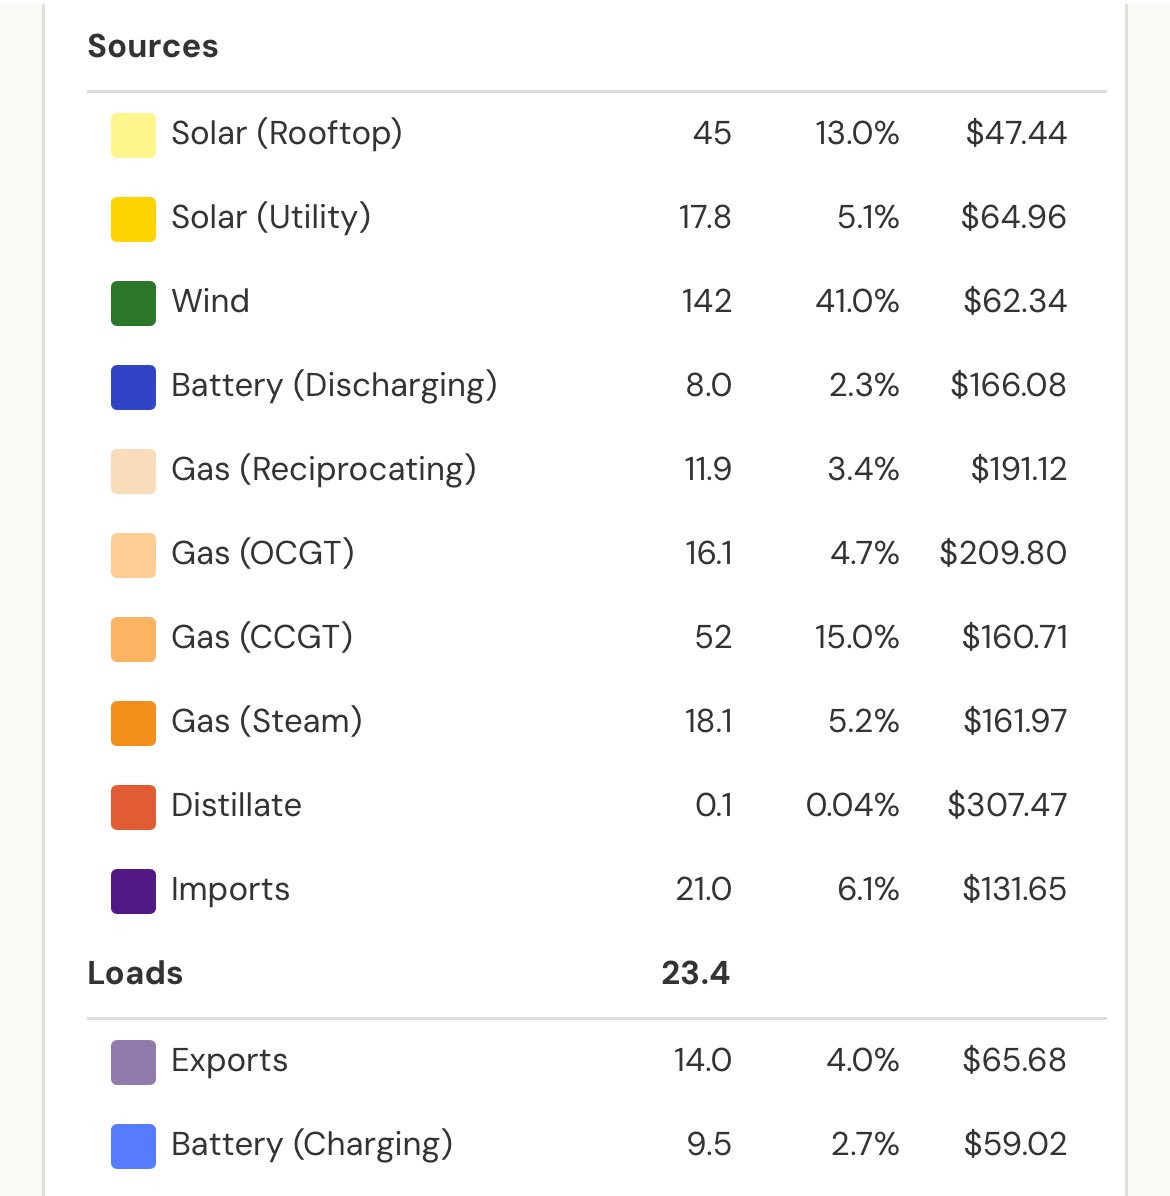Click the red Distillate color swatch
Viewport: 1170px width, 1196px height.
click(133, 806)
